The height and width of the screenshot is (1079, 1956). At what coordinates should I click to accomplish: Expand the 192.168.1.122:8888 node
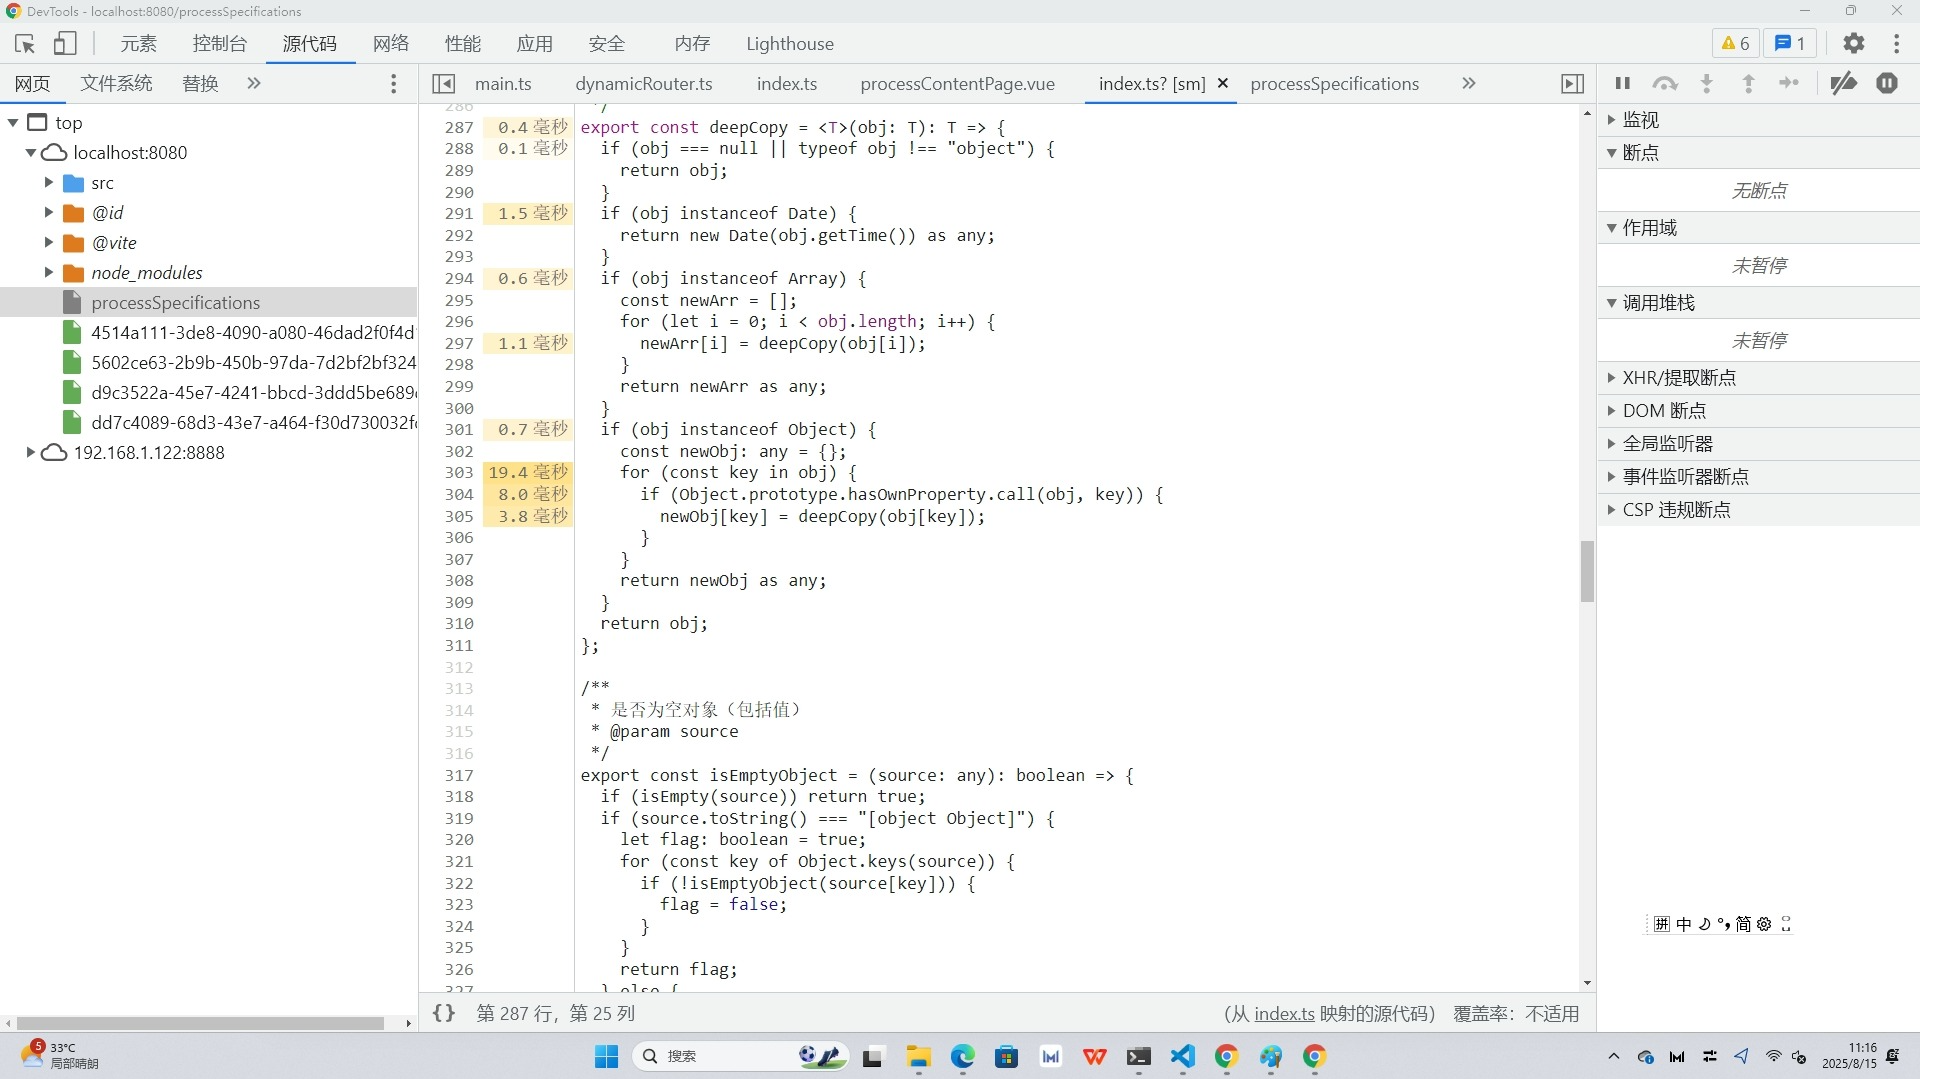[31, 453]
